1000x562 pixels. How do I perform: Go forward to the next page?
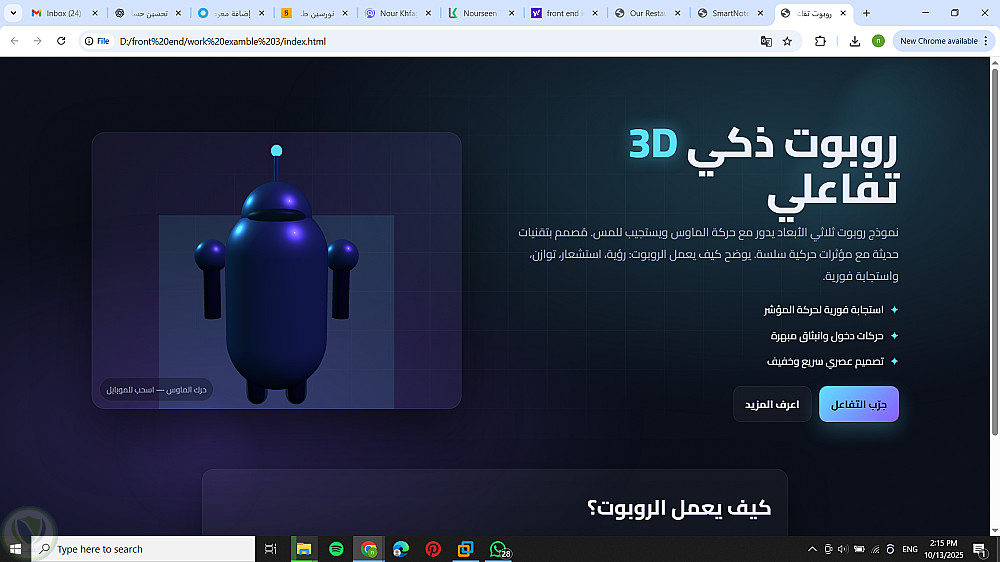[38, 41]
